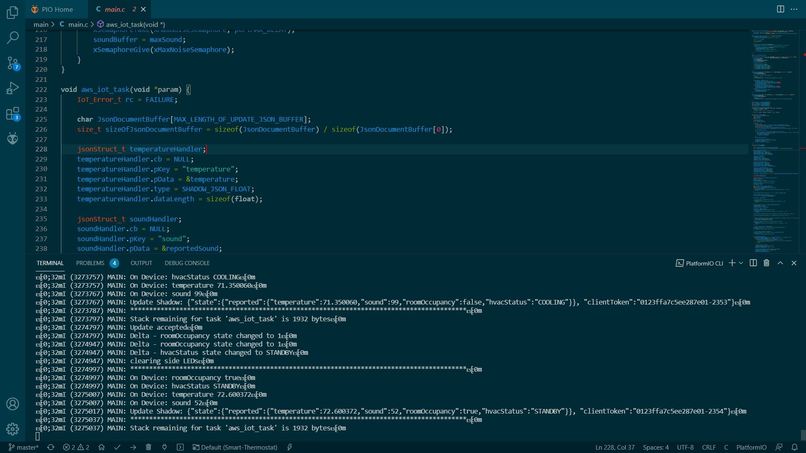Open the Run and Debug view
Image resolution: width=806 pixels, height=453 pixels.
(x=12, y=88)
